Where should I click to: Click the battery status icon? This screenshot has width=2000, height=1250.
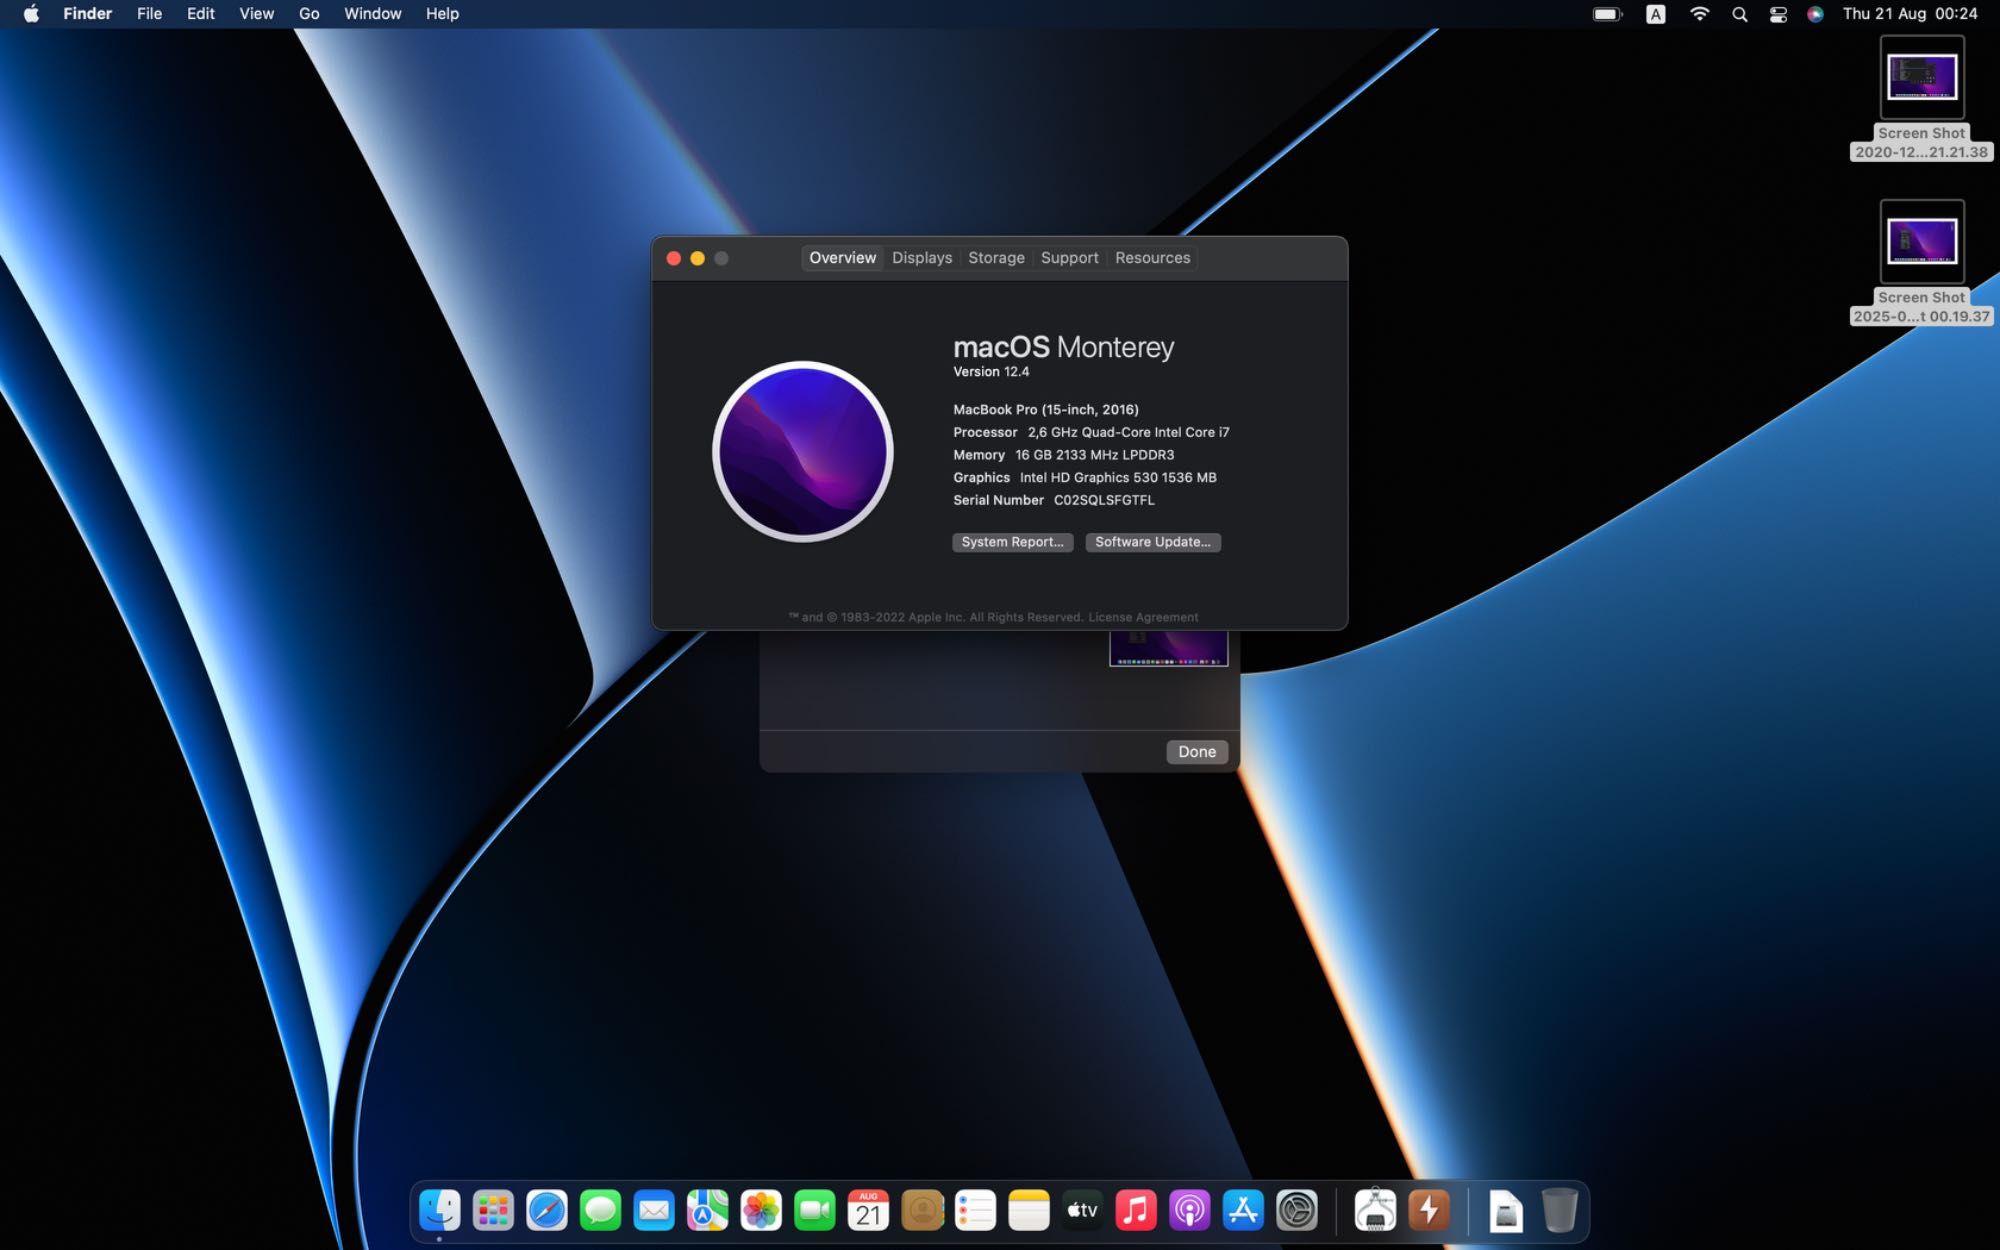tap(1607, 14)
